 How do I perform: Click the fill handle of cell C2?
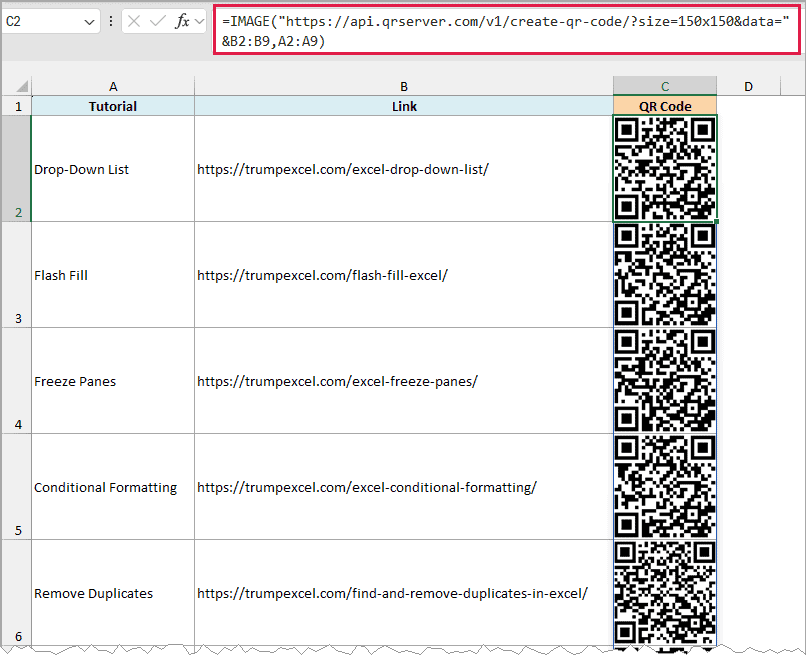tap(717, 222)
